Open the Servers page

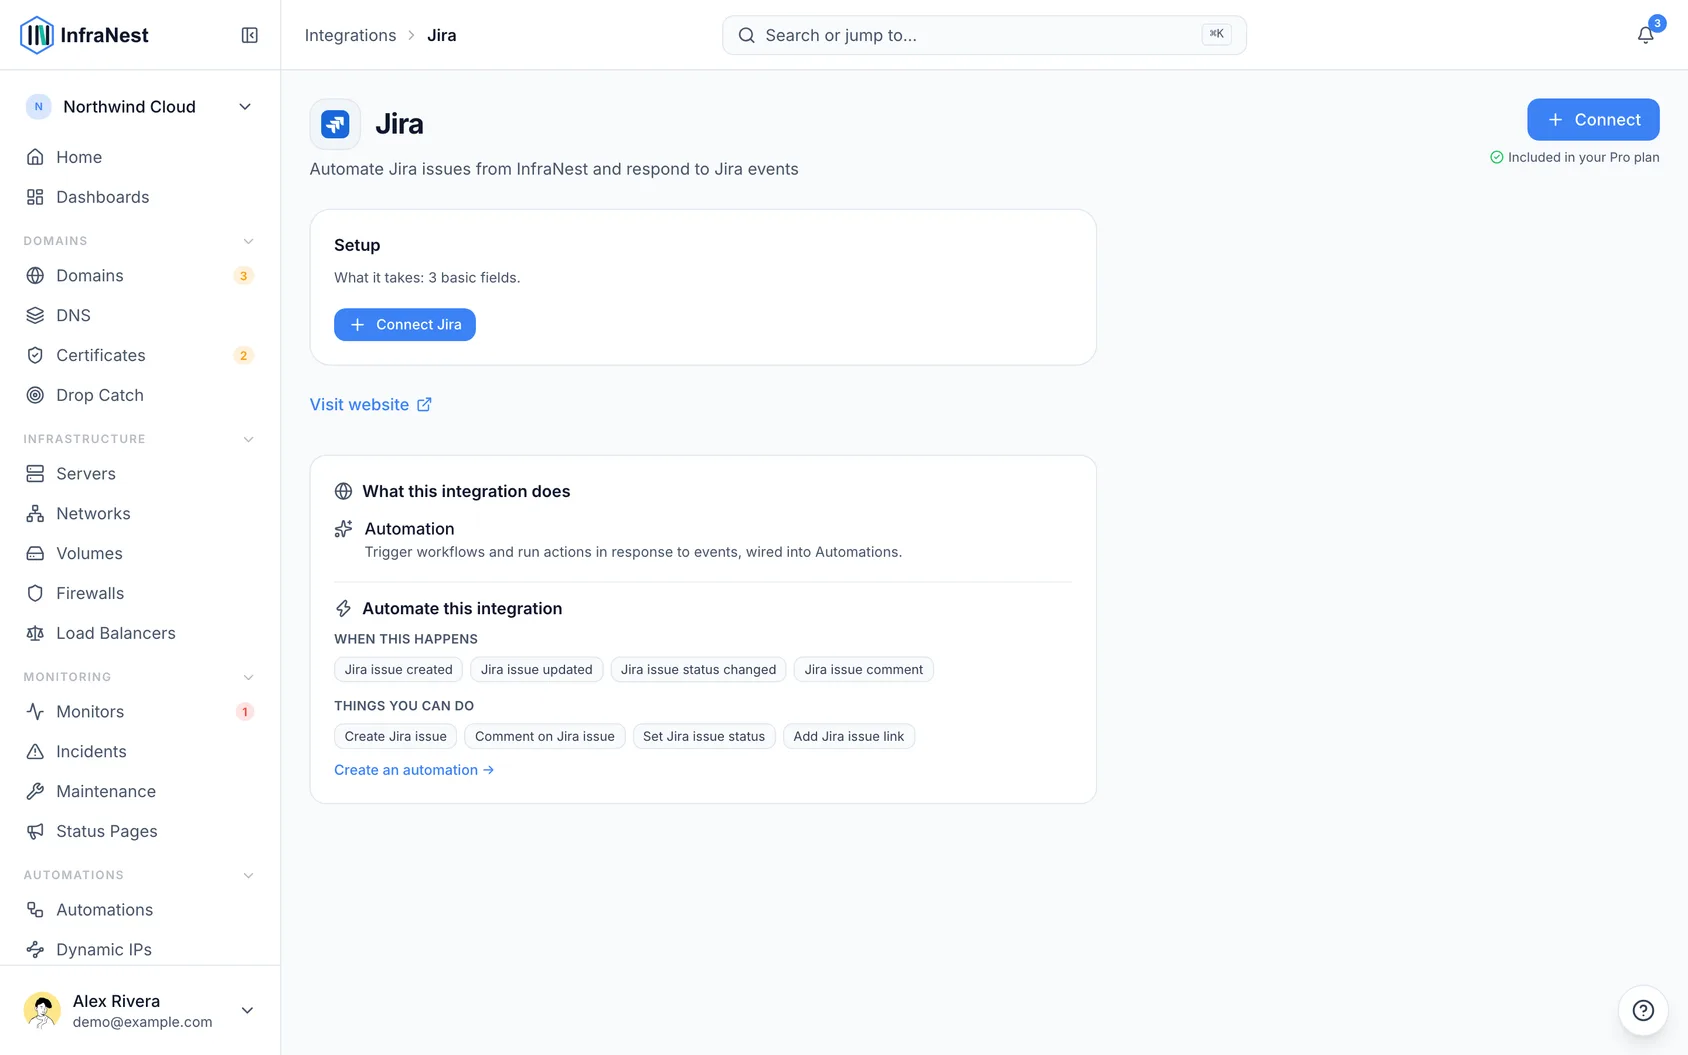point(140,473)
